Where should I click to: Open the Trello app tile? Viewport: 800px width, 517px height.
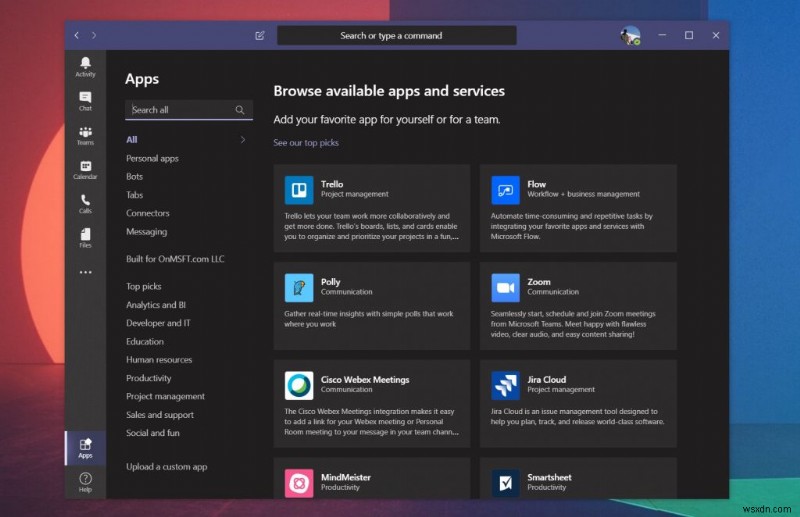click(x=371, y=207)
